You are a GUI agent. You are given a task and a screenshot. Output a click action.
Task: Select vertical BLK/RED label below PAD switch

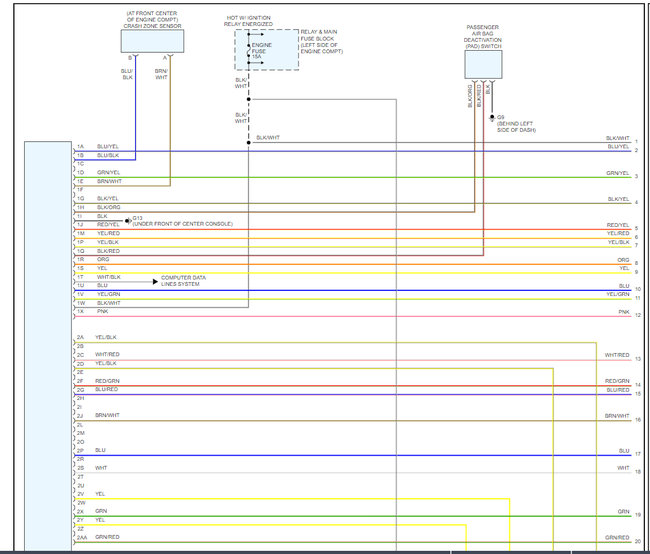tap(479, 96)
